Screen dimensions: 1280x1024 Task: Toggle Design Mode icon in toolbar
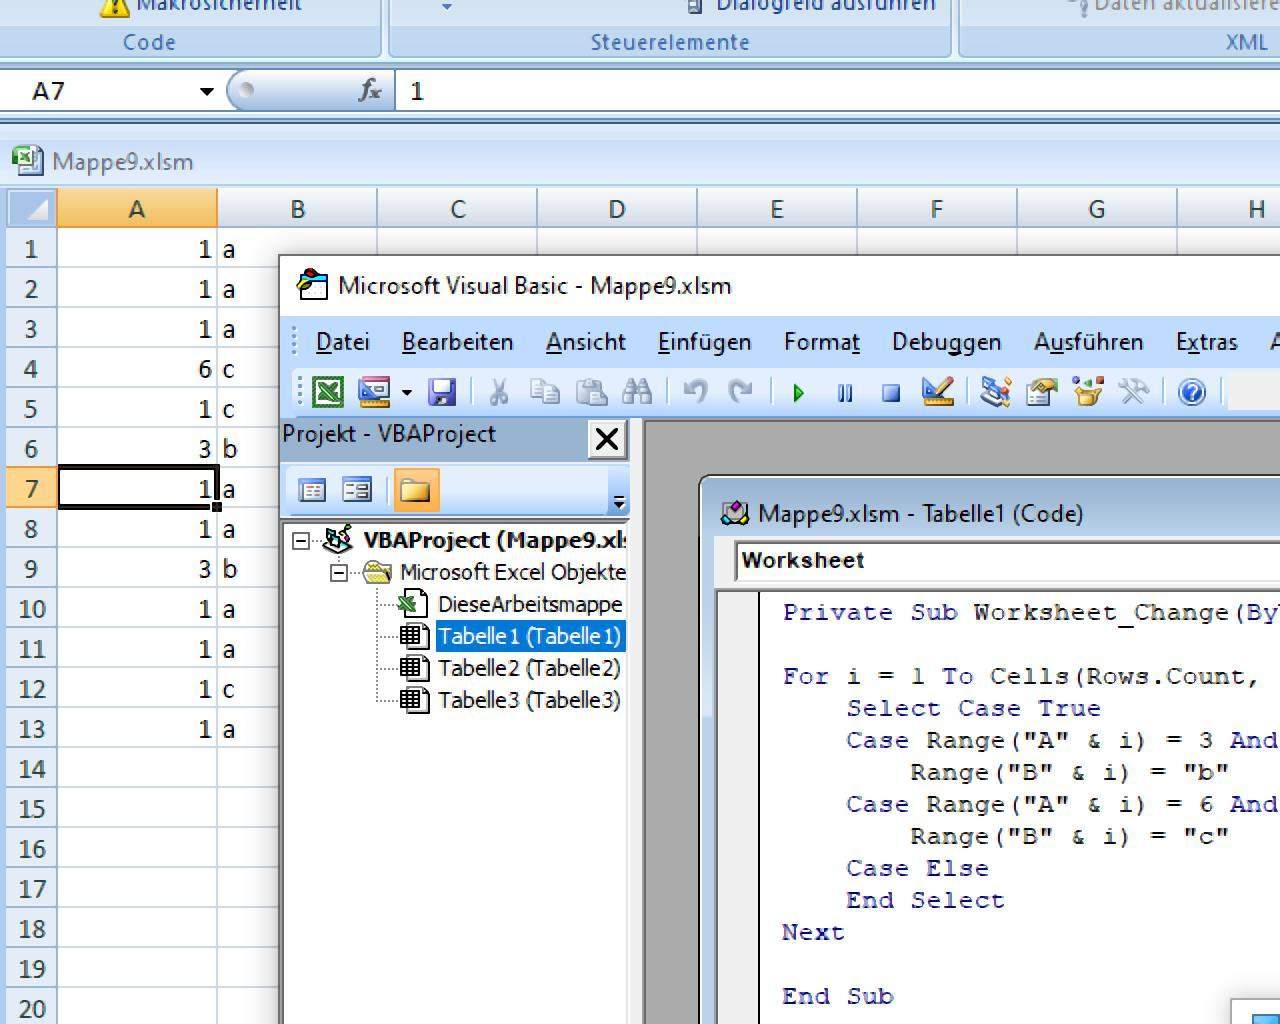[x=938, y=392]
